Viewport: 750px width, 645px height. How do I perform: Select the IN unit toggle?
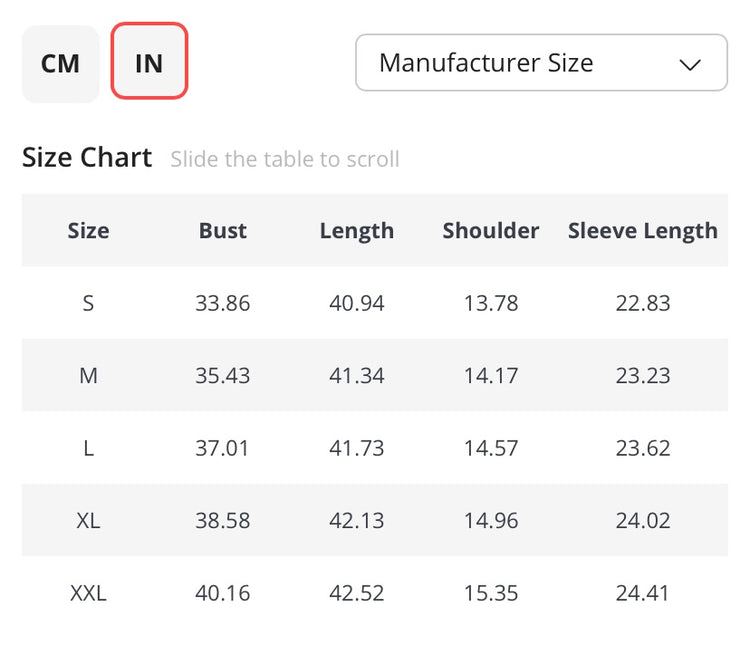pos(149,63)
